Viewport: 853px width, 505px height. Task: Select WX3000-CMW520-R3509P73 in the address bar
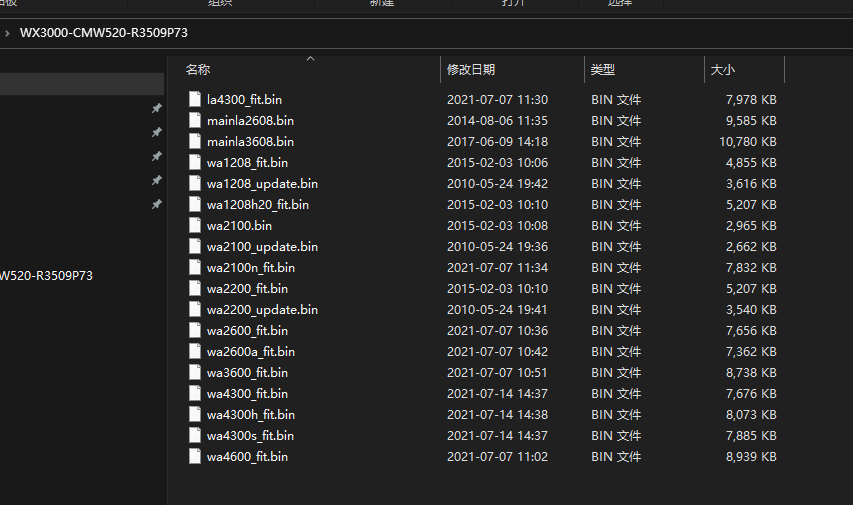[103, 33]
